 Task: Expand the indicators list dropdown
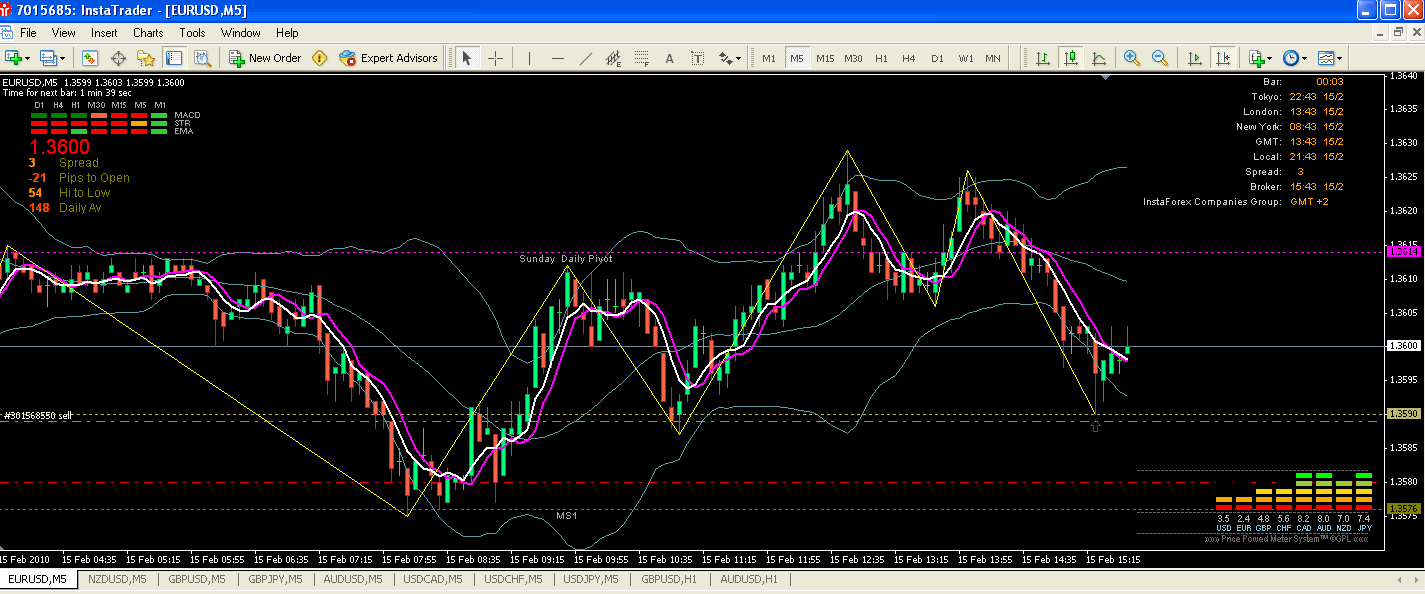click(x=1269, y=58)
